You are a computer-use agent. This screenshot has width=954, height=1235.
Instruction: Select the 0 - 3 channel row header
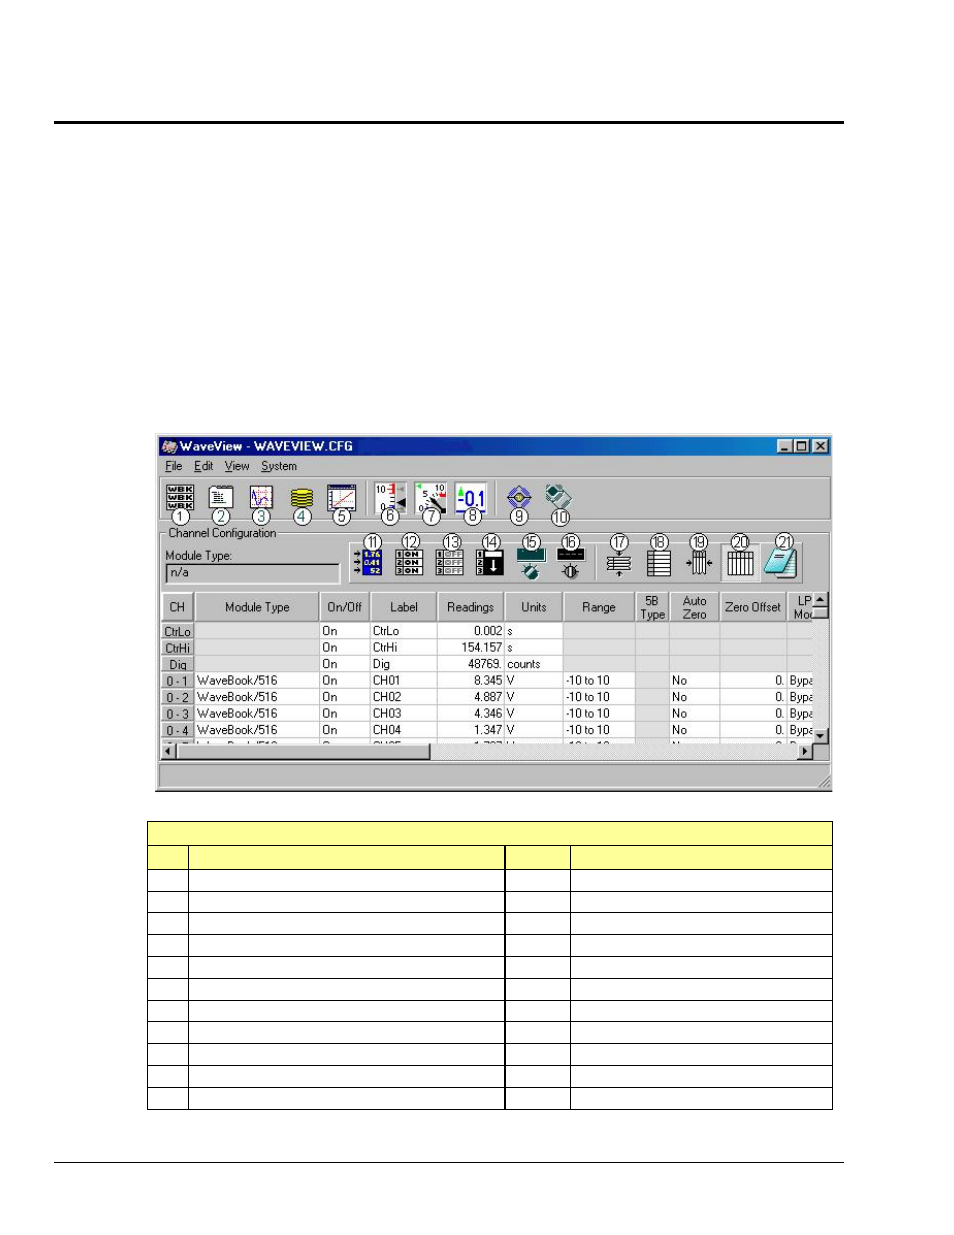(x=178, y=714)
